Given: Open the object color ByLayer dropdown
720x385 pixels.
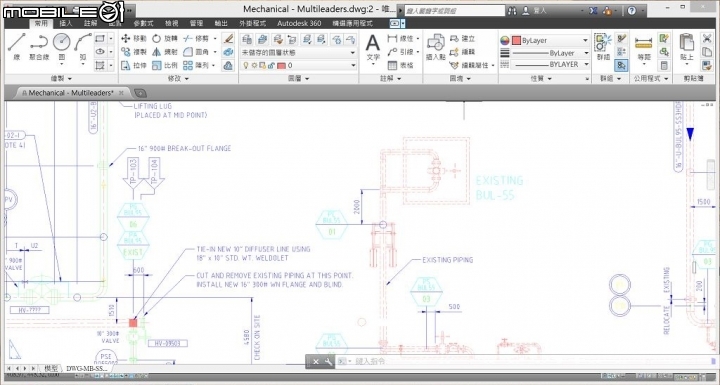Looking at the screenshot, I should (x=550, y=40).
